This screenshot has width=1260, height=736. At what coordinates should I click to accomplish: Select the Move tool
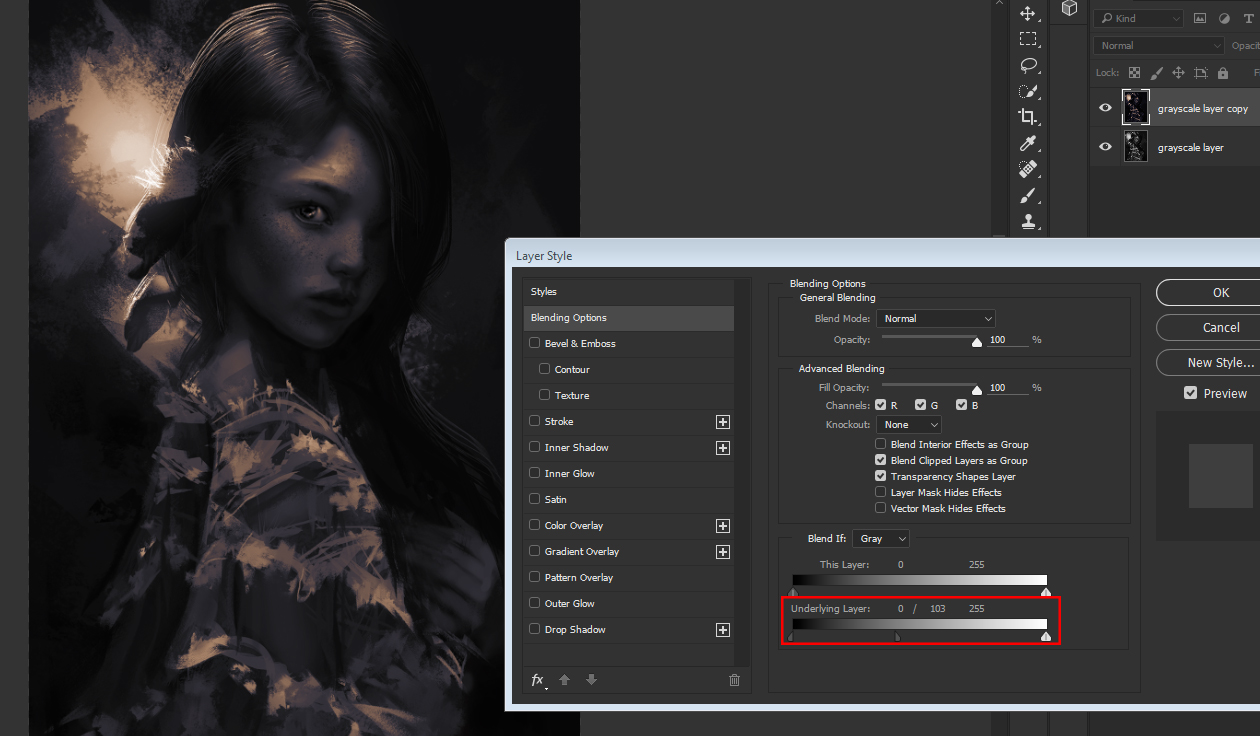(1027, 13)
